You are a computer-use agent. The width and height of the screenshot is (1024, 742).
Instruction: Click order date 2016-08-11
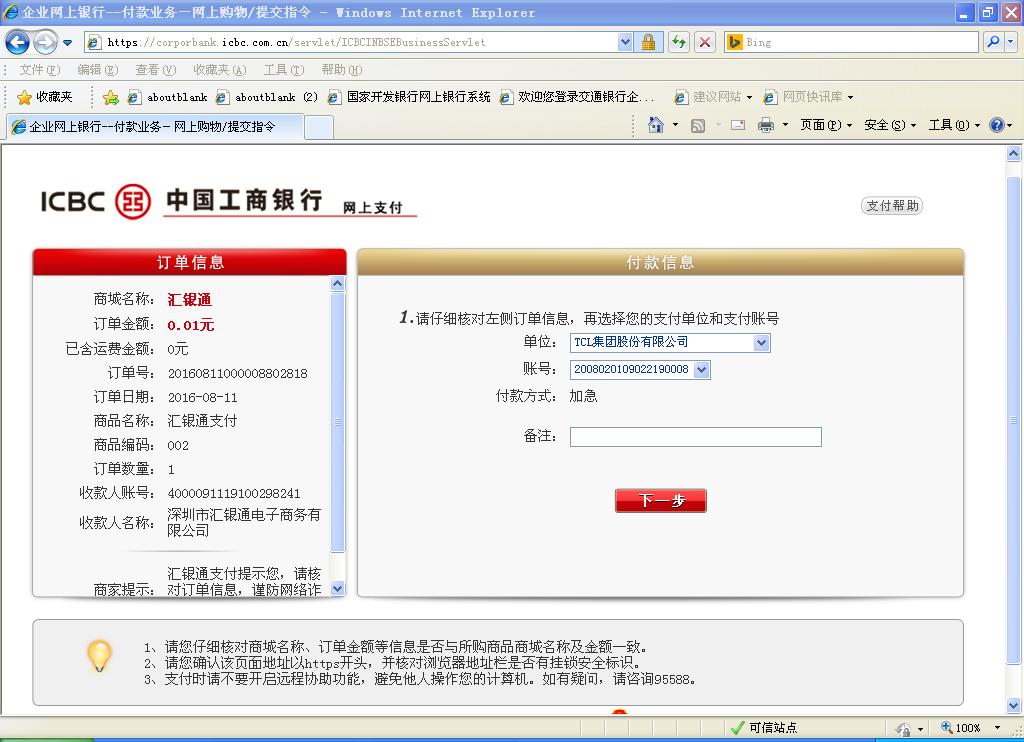pyautogui.click(x=202, y=398)
